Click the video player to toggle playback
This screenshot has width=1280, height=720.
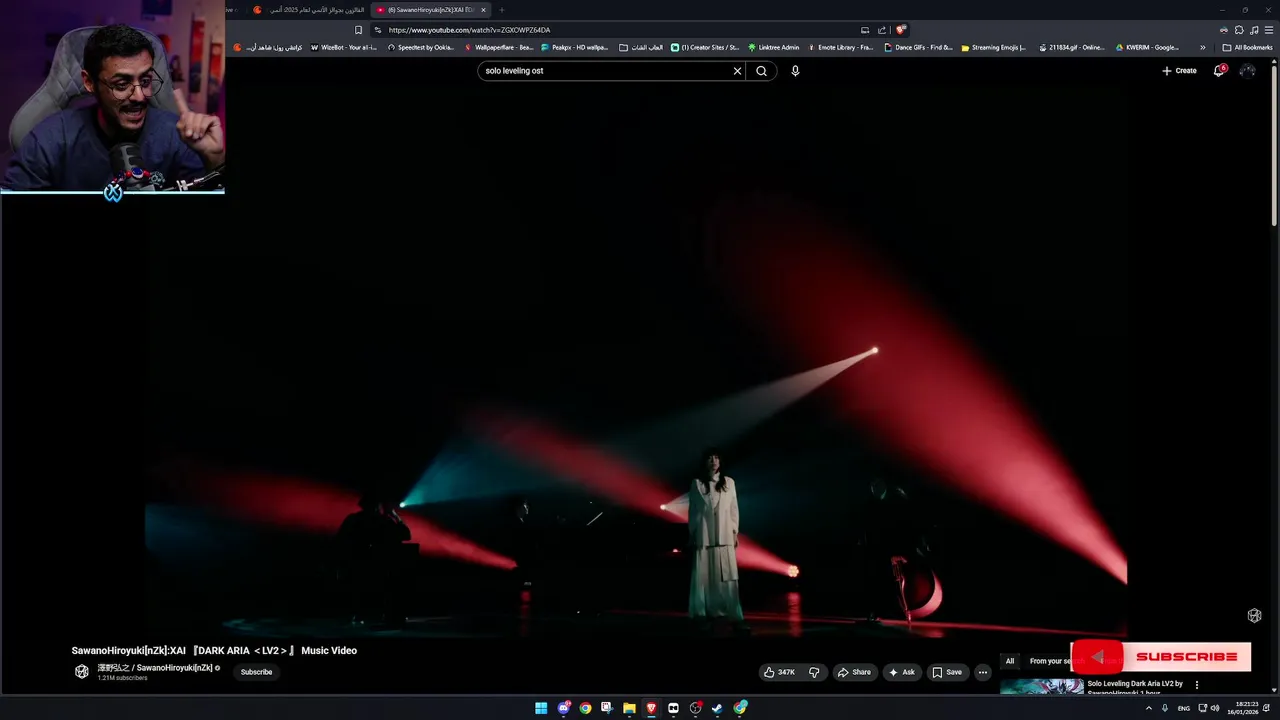(x=636, y=360)
